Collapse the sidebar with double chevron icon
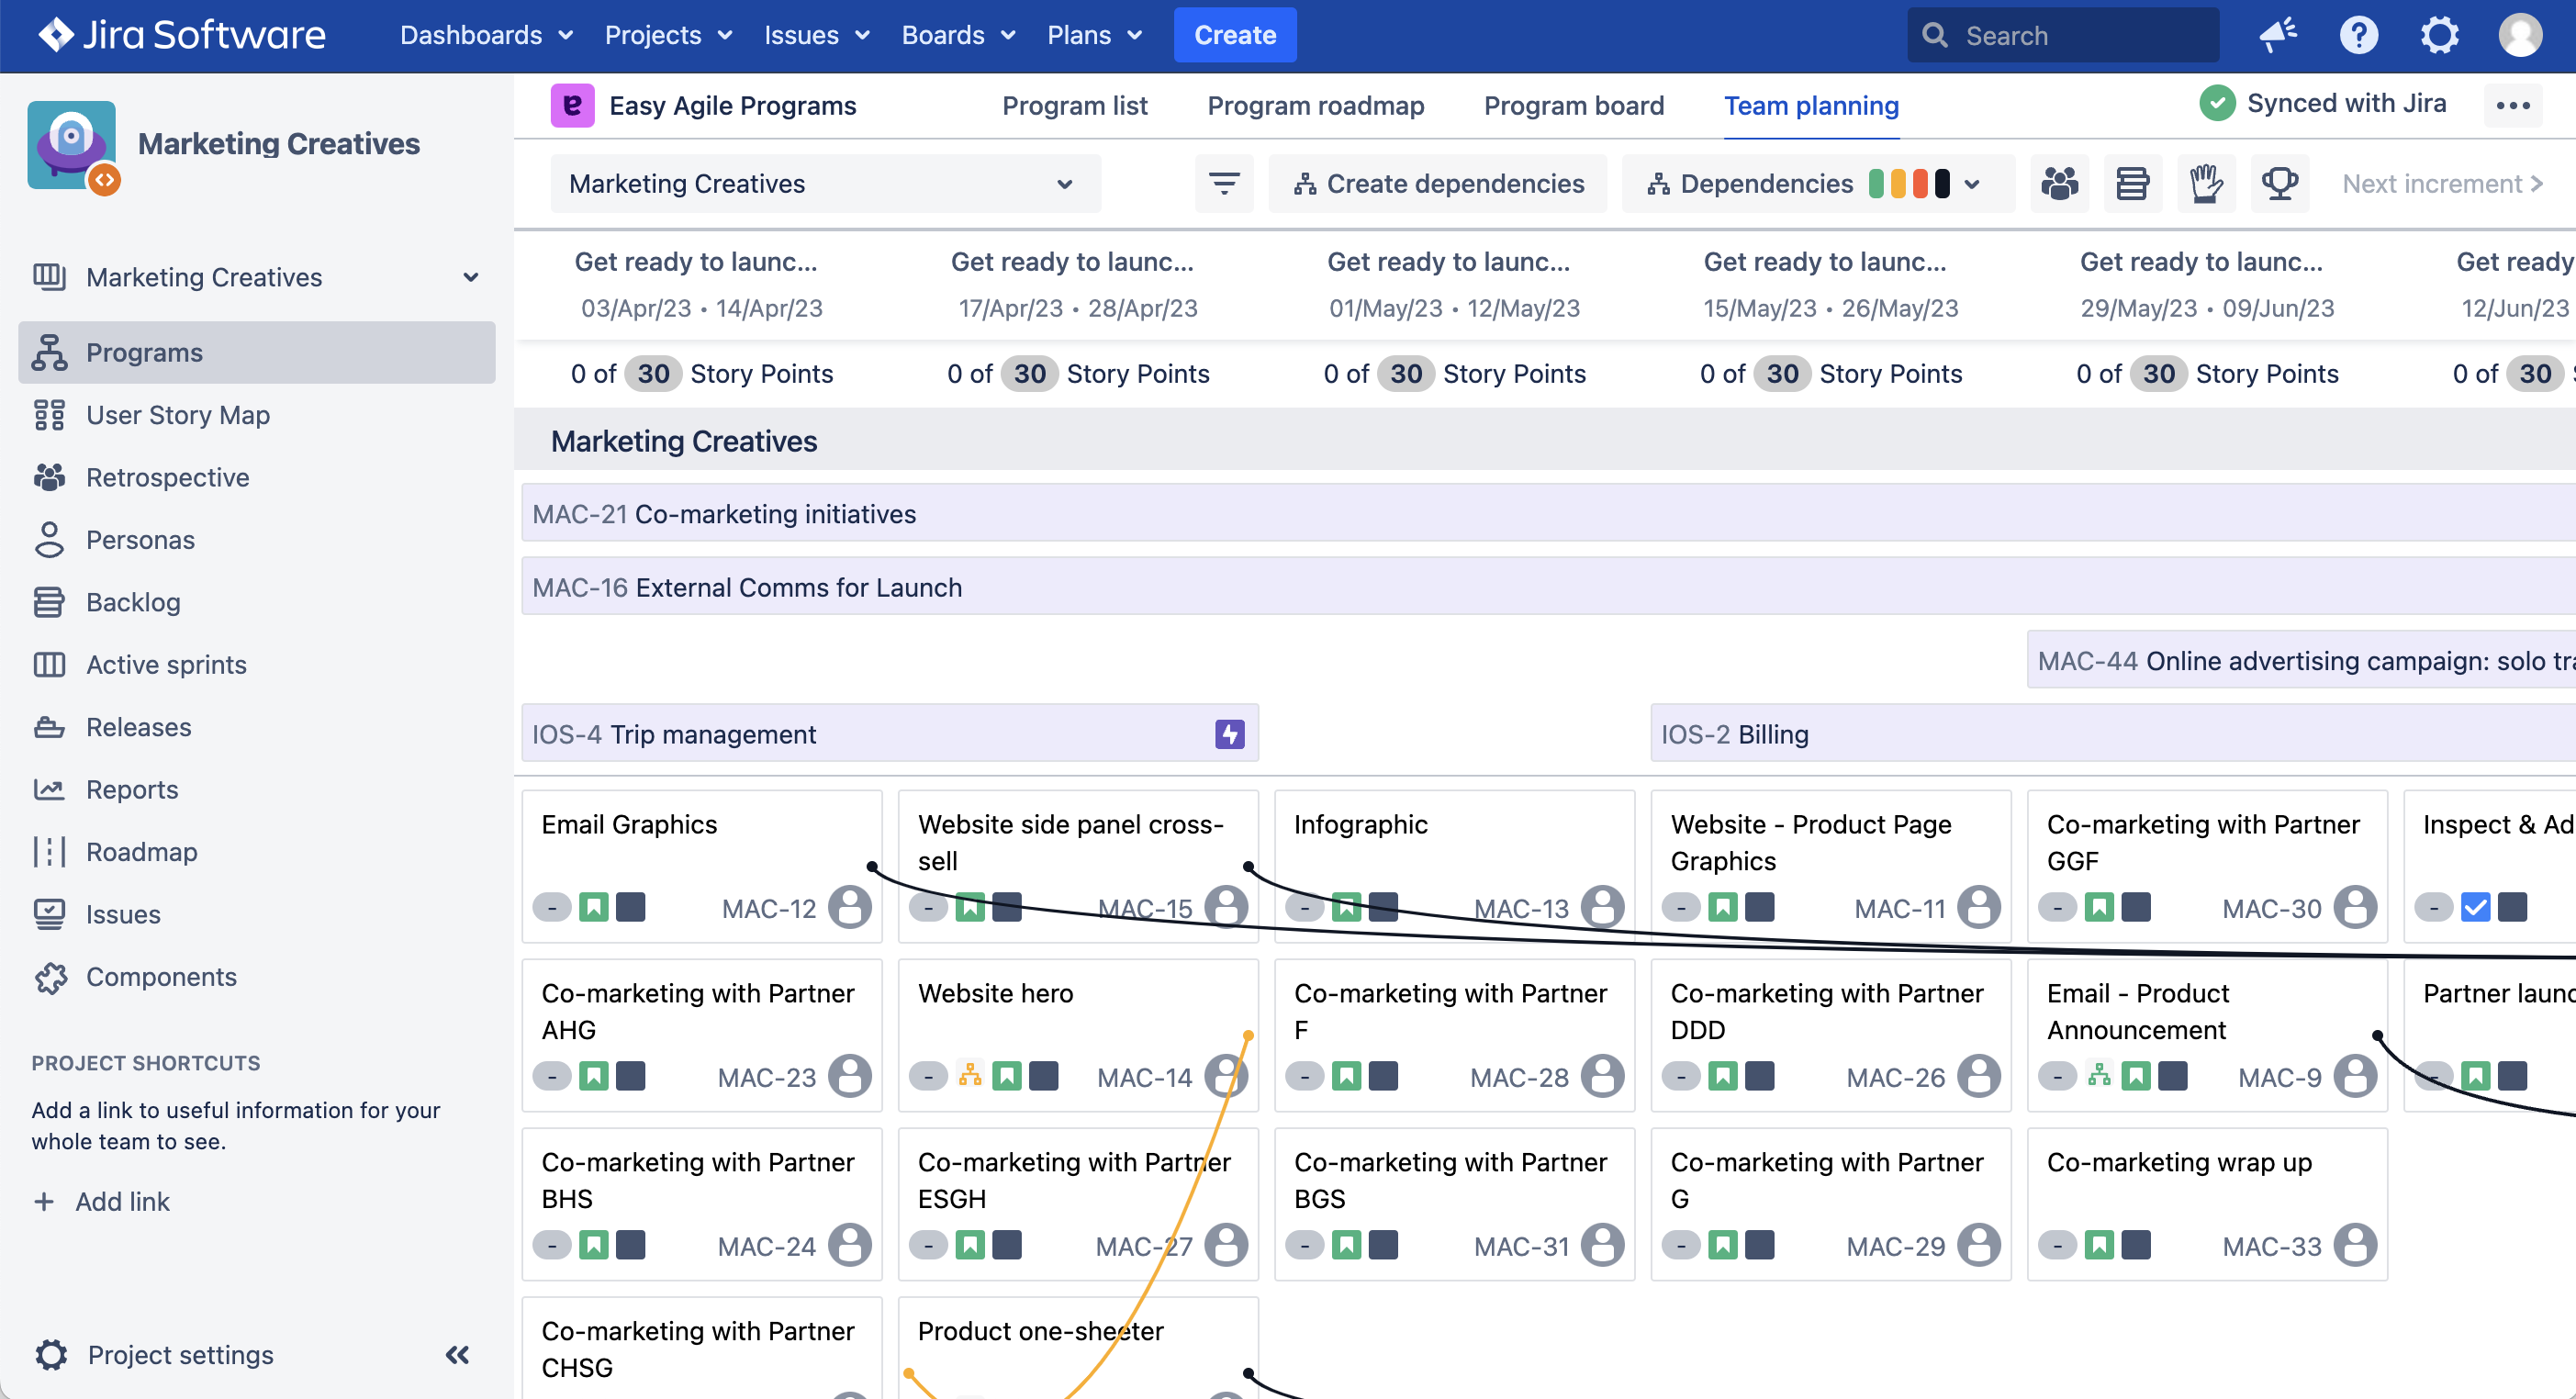 pyautogui.click(x=457, y=1355)
